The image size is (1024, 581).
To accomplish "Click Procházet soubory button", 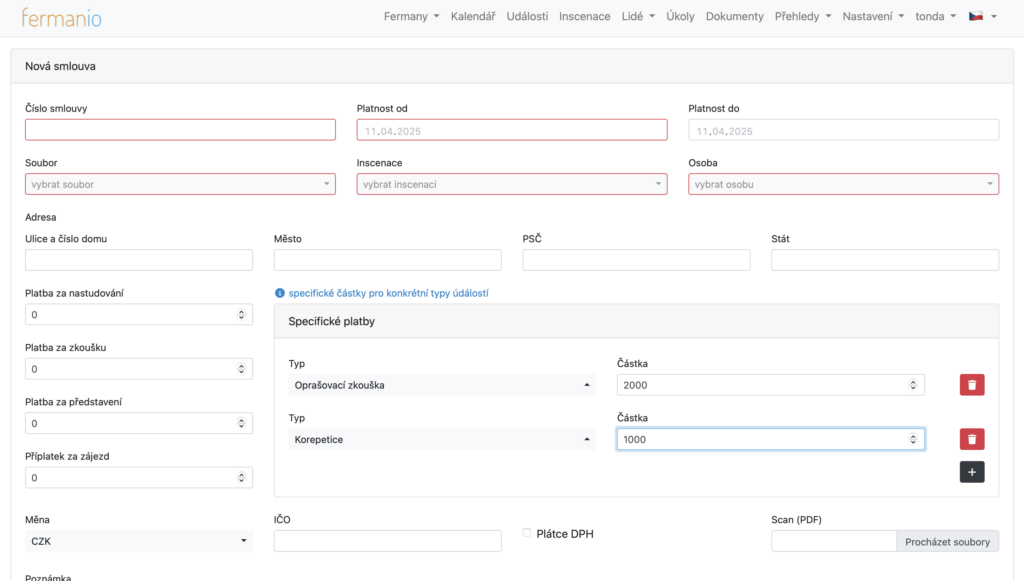I will click(947, 541).
